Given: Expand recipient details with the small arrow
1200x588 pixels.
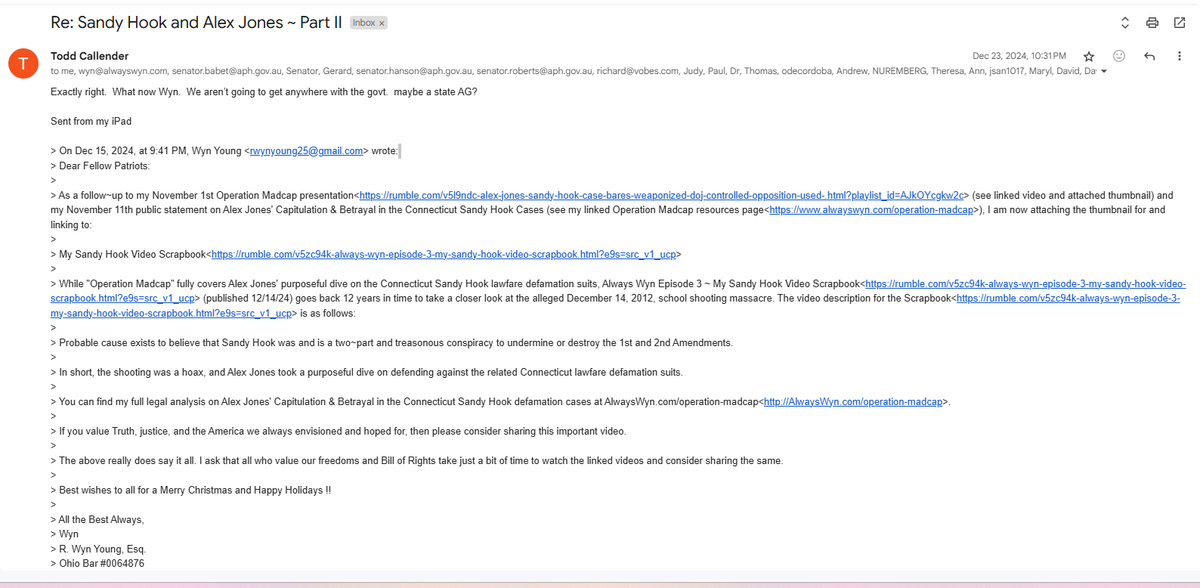Looking at the screenshot, I should (1103, 72).
